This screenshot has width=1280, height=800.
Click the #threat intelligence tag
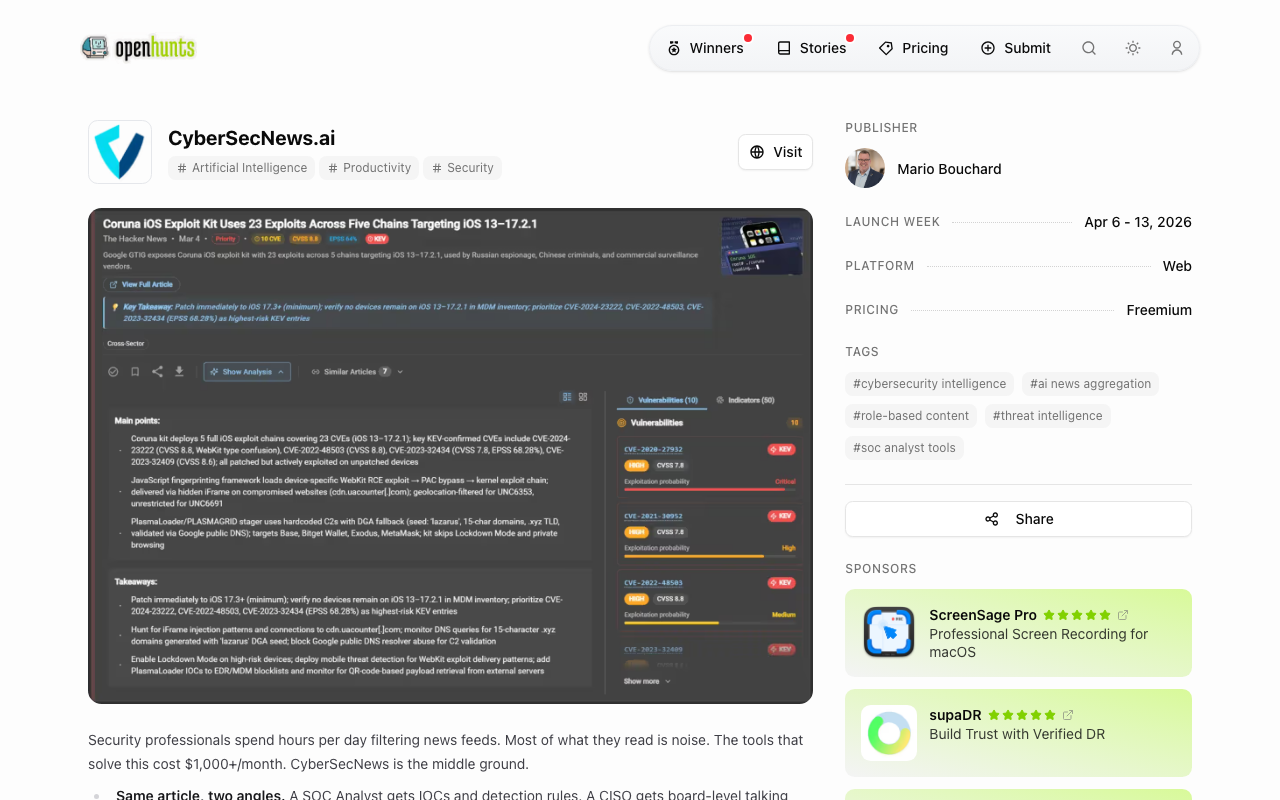tap(1047, 416)
